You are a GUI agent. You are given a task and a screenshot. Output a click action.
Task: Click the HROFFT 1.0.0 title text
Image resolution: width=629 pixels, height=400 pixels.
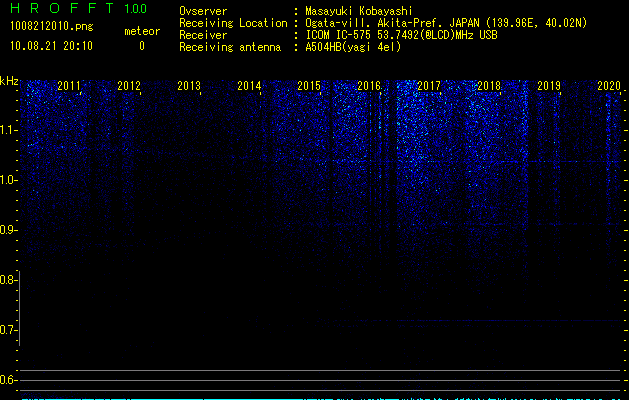coord(79,8)
